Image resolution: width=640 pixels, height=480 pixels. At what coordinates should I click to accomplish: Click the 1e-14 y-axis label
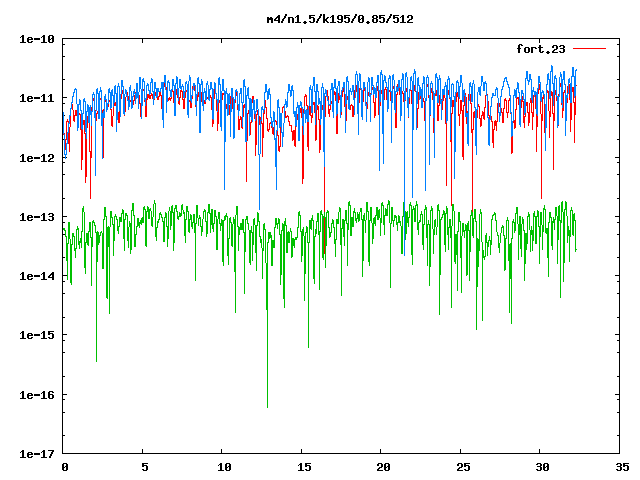coord(37,276)
